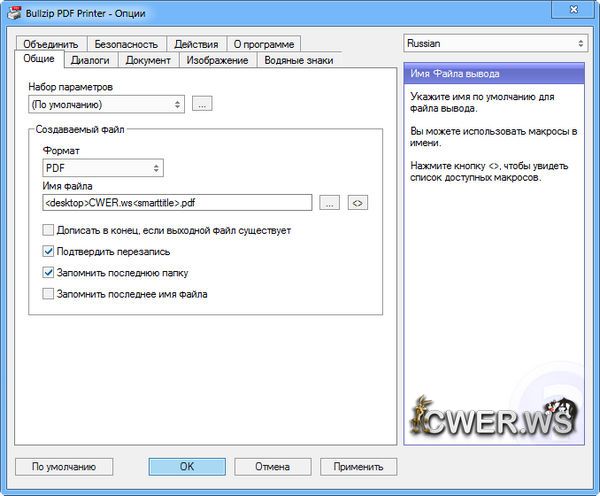Viewport: 600px width, 496px height.
Task: Confirm settings with the OK button
Action: coord(187,467)
